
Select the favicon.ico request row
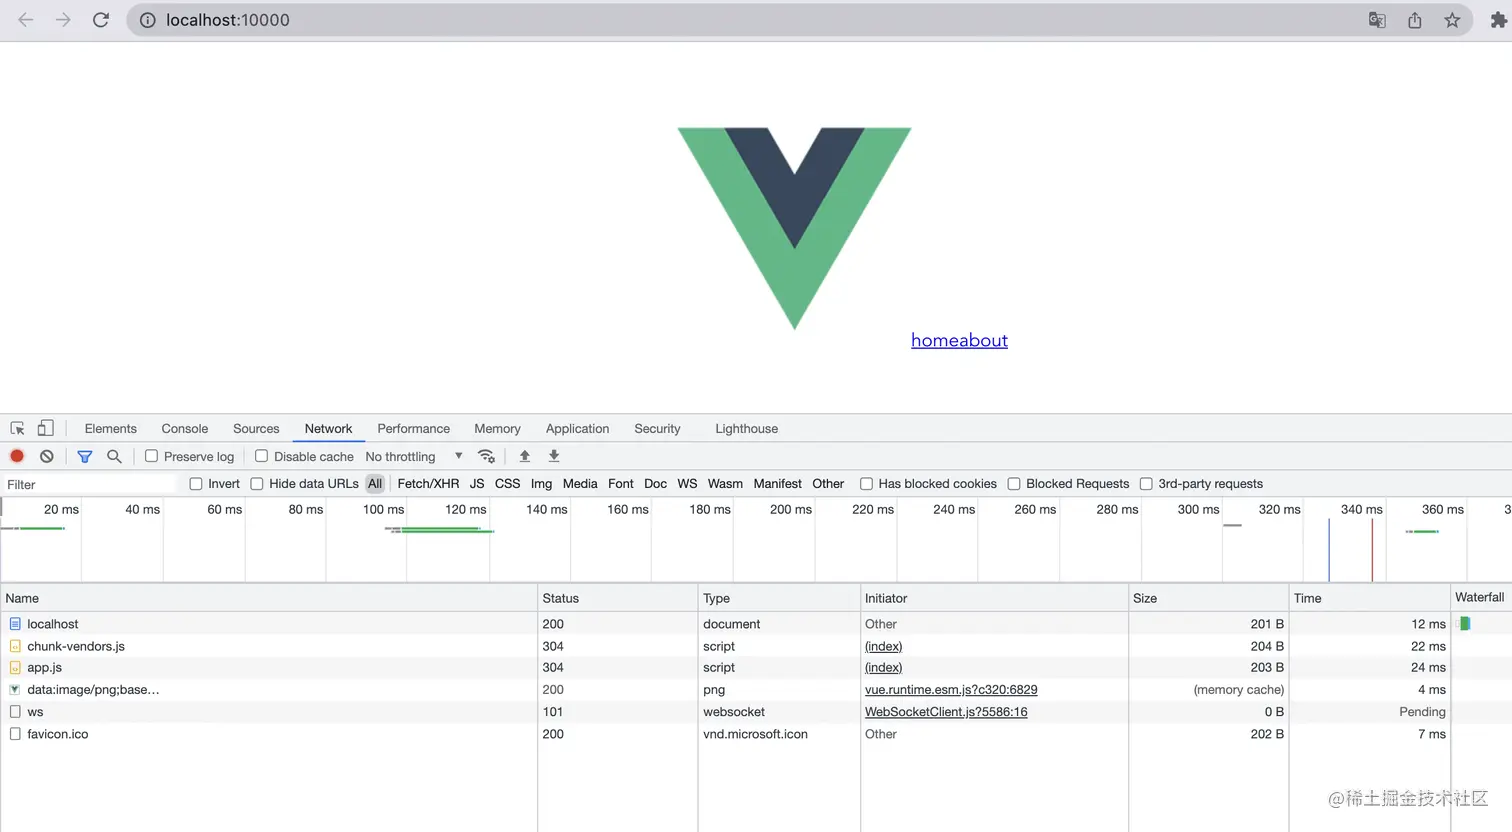pyautogui.click(x=755, y=734)
